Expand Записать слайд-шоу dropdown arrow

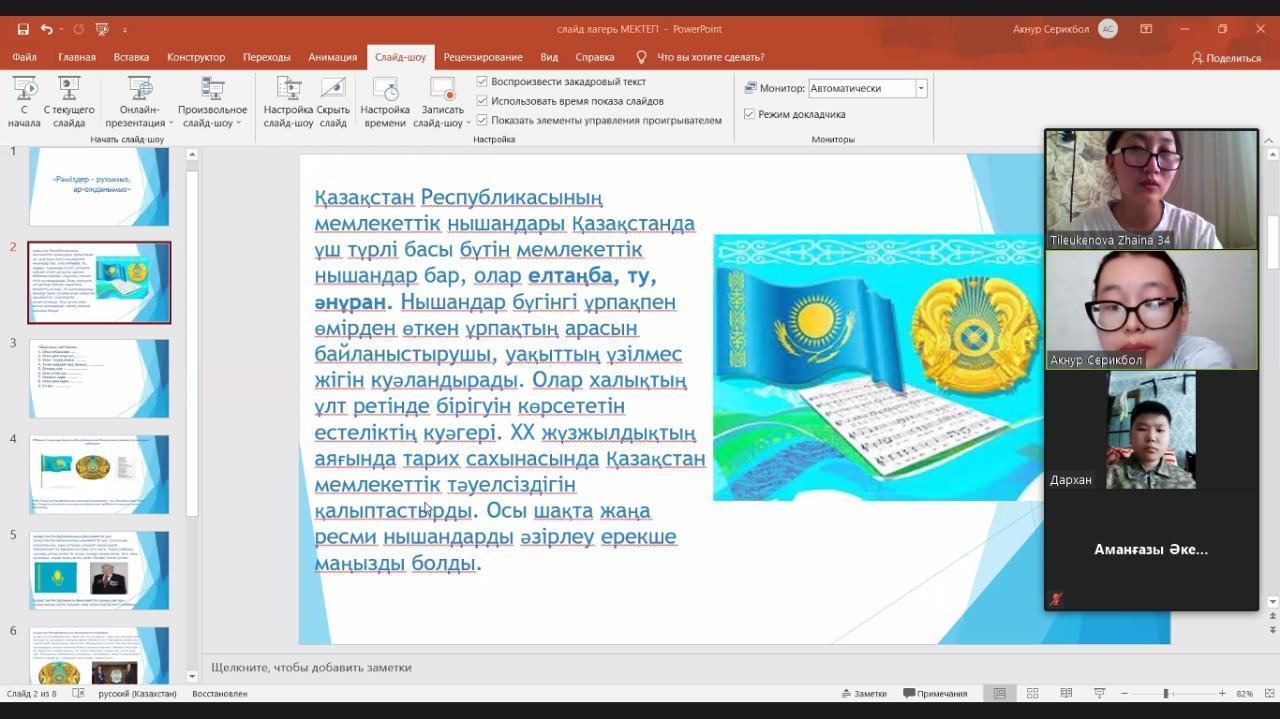pyautogui.click(x=468, y=124)
